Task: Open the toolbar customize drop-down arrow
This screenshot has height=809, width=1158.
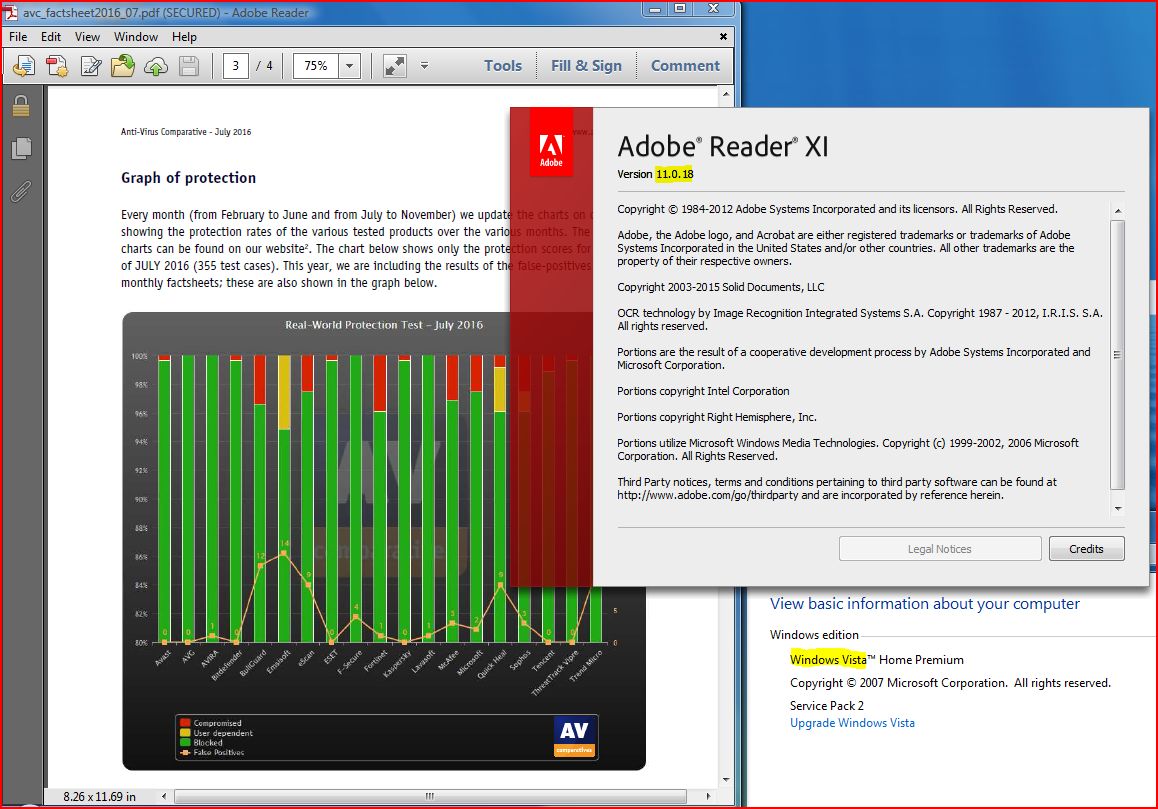Action: (x=425, y=65)
